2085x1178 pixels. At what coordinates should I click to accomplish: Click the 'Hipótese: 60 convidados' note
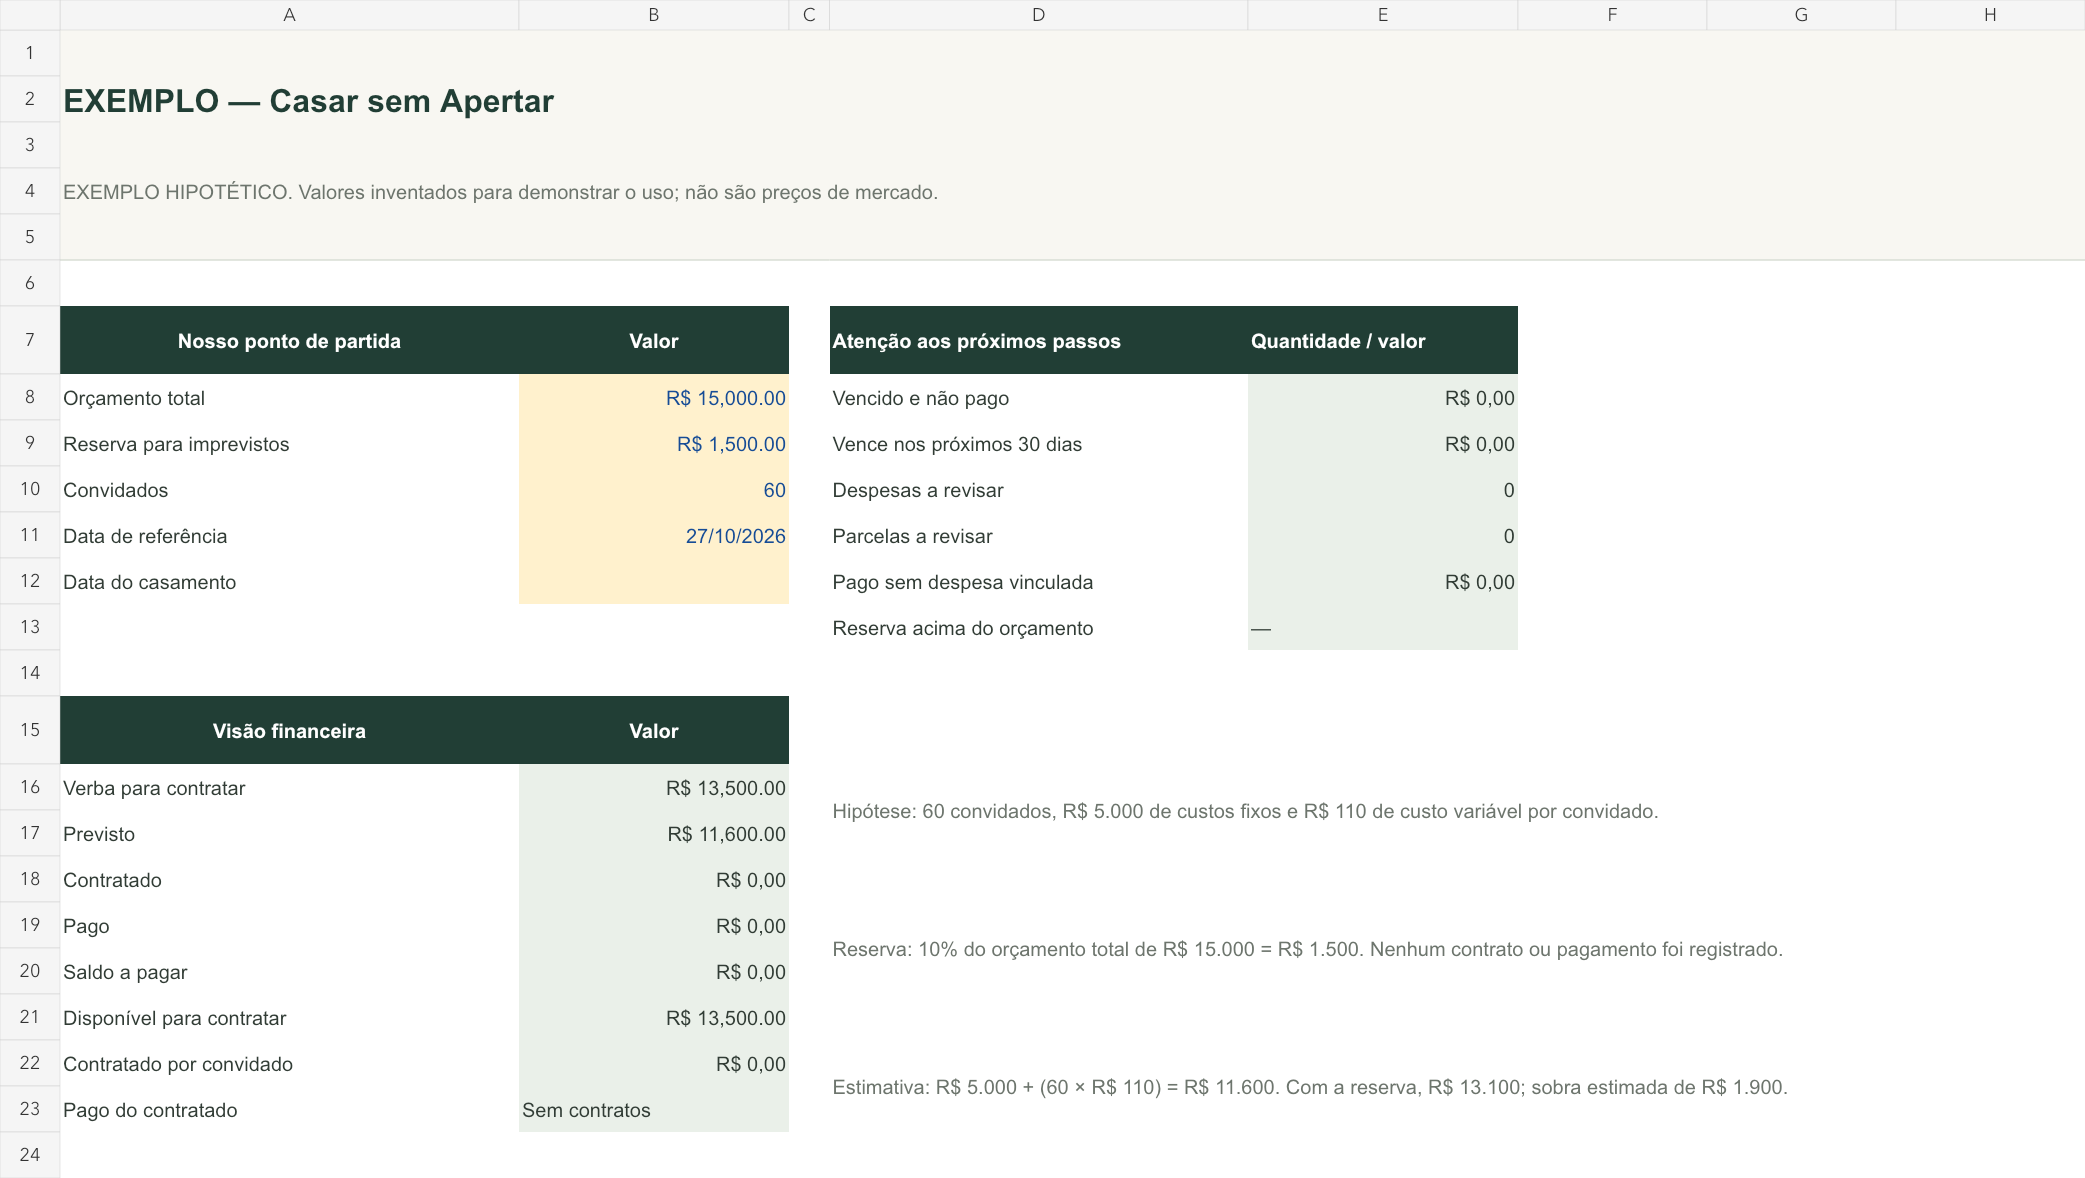pos(1245,811)
